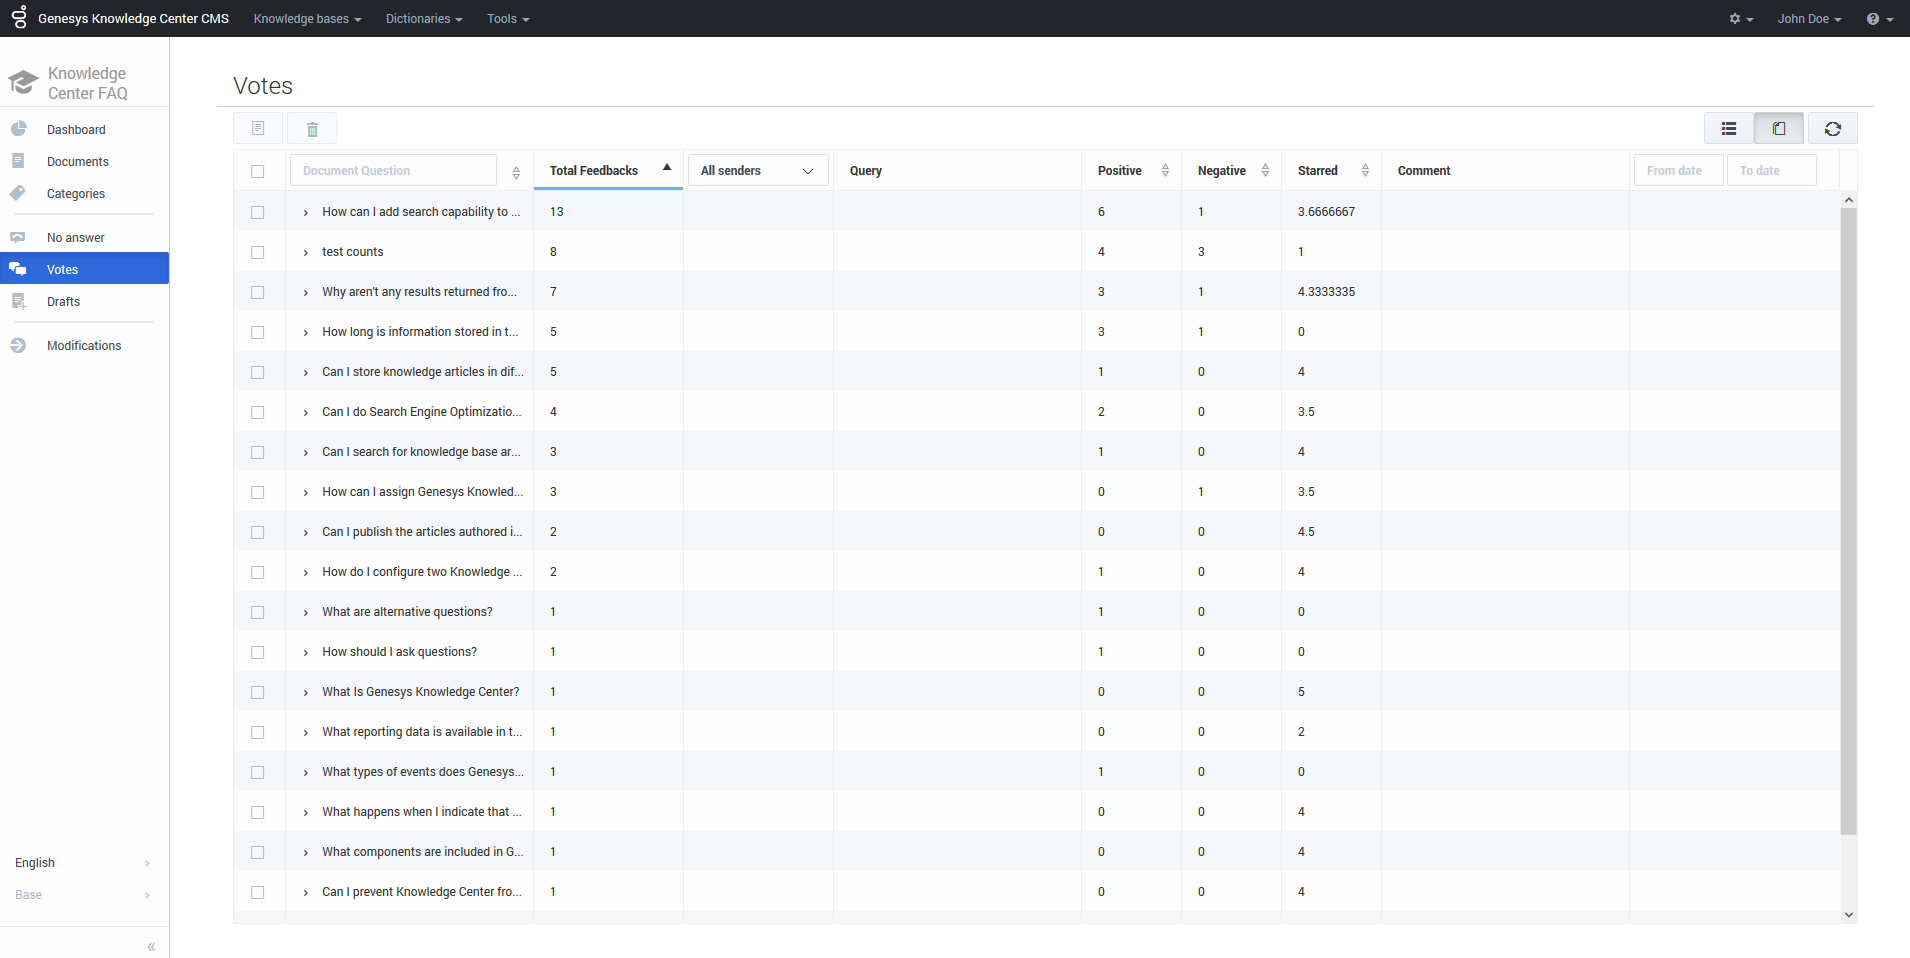Go to Dashboard in sidebar
Image resolution: width=1910 pixels, height=958 pixels.
pos(76,130)
